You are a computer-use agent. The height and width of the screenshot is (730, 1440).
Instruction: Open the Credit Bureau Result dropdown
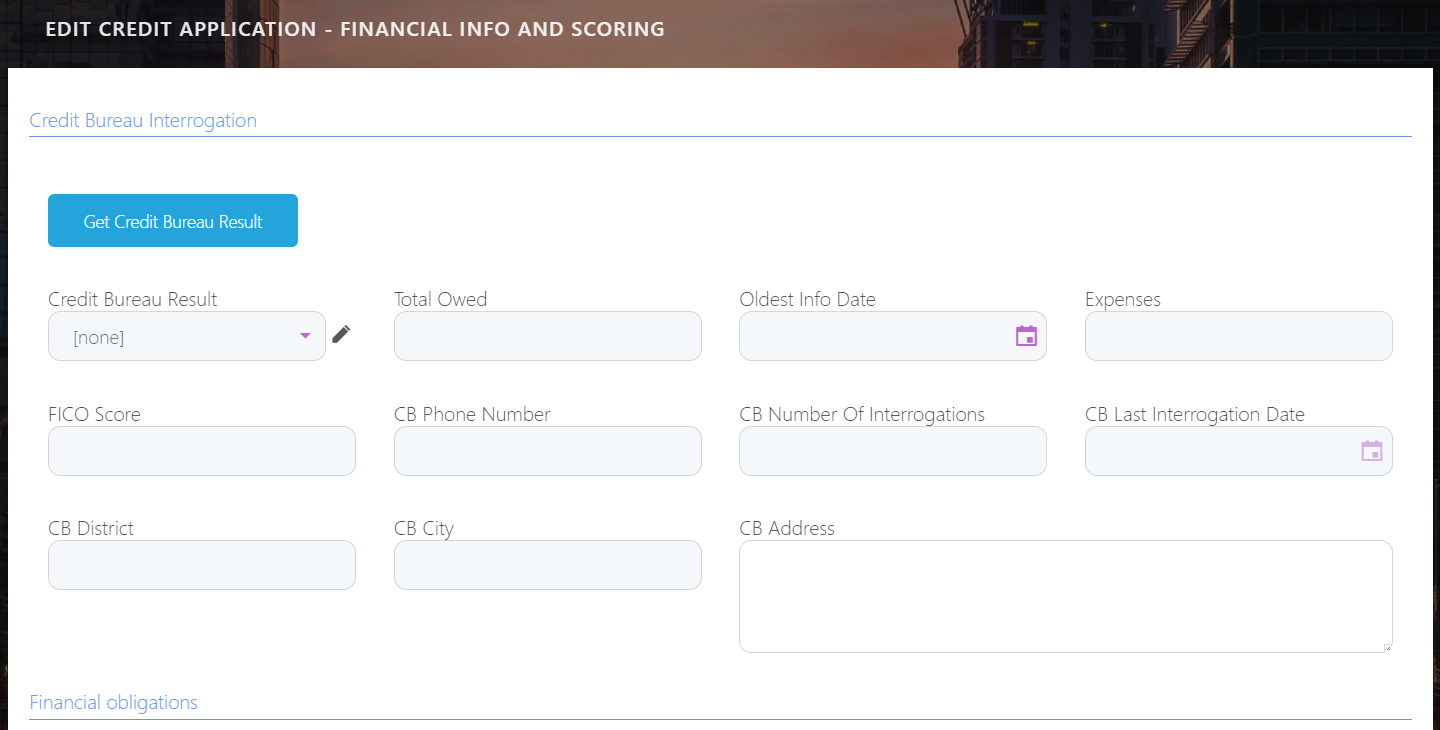pos(175,337)
